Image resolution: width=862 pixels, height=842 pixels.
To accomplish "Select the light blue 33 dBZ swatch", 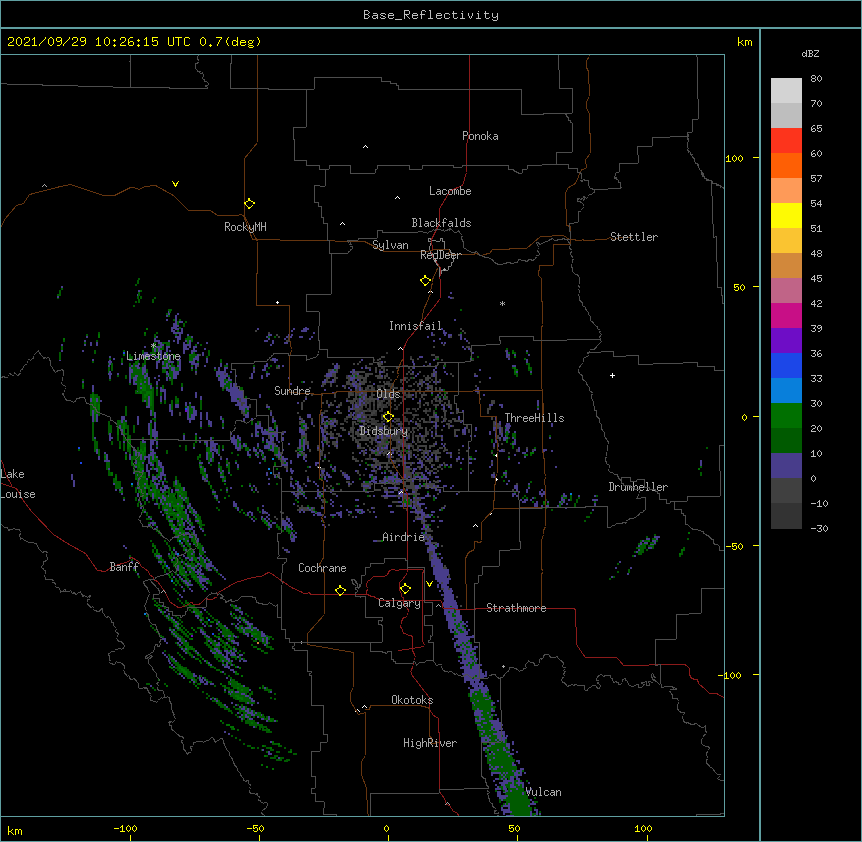I will [786, 390].
